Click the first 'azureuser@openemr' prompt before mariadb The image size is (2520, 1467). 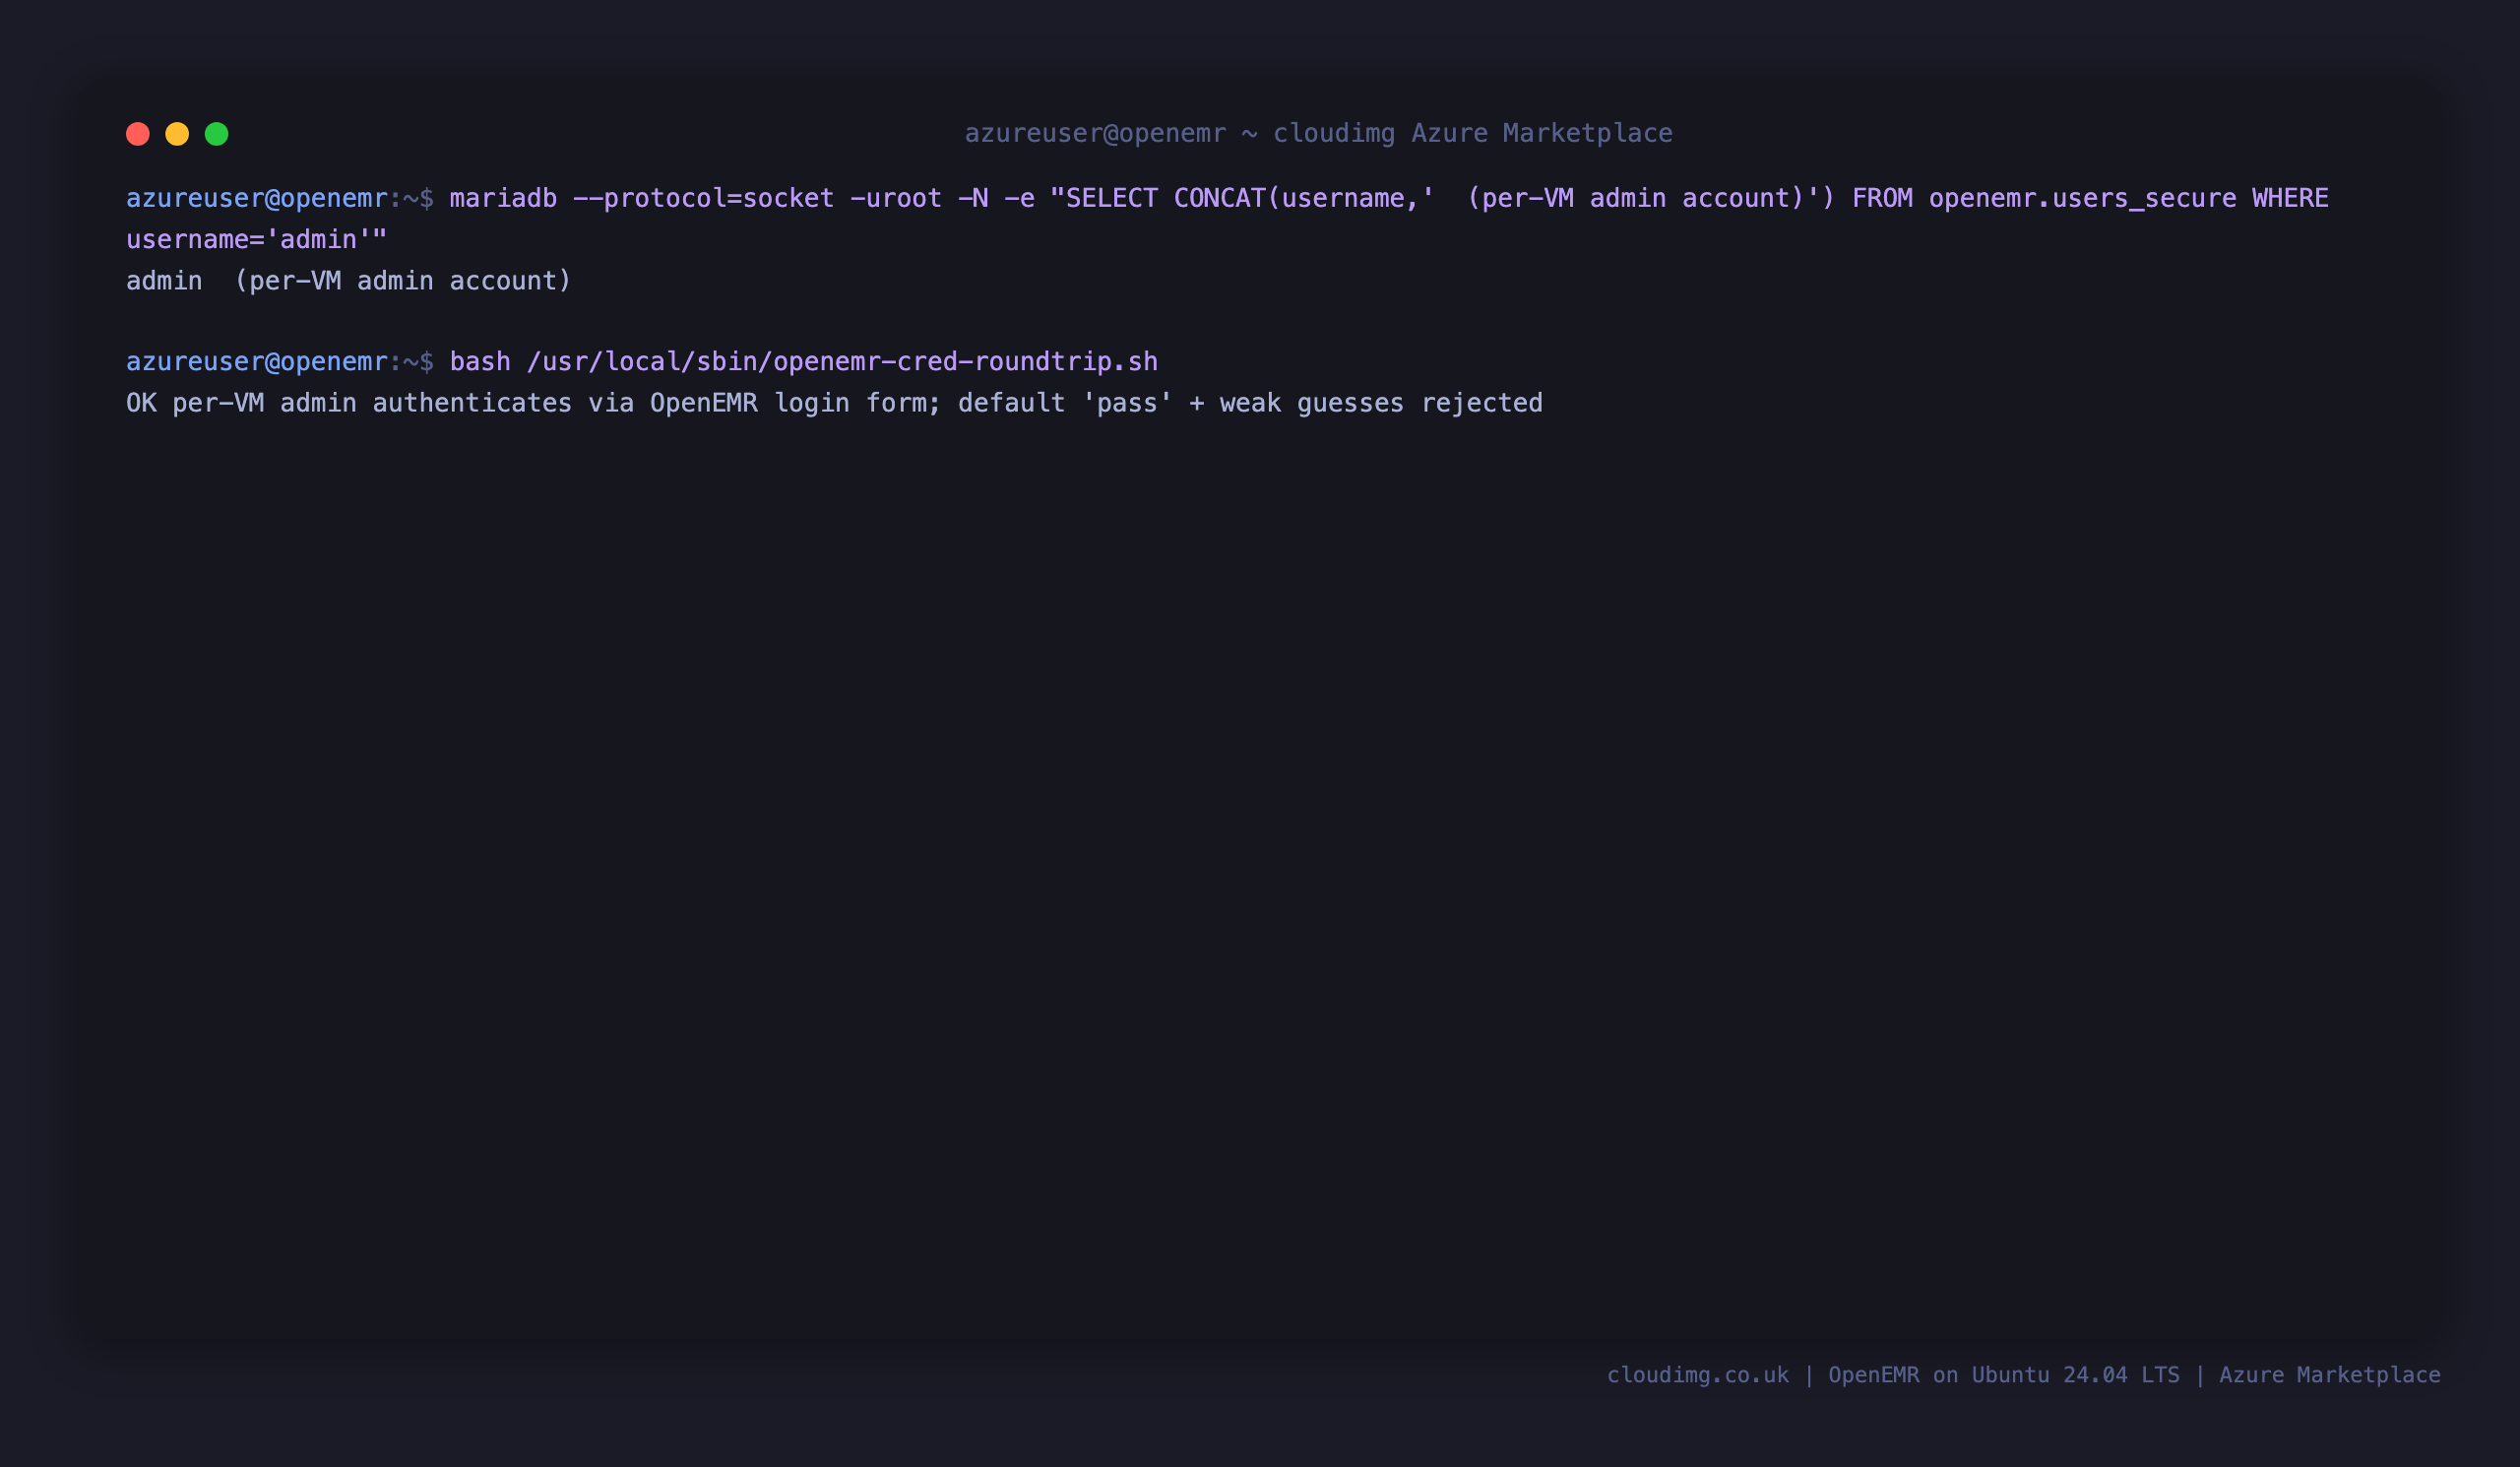pos(257,198)
